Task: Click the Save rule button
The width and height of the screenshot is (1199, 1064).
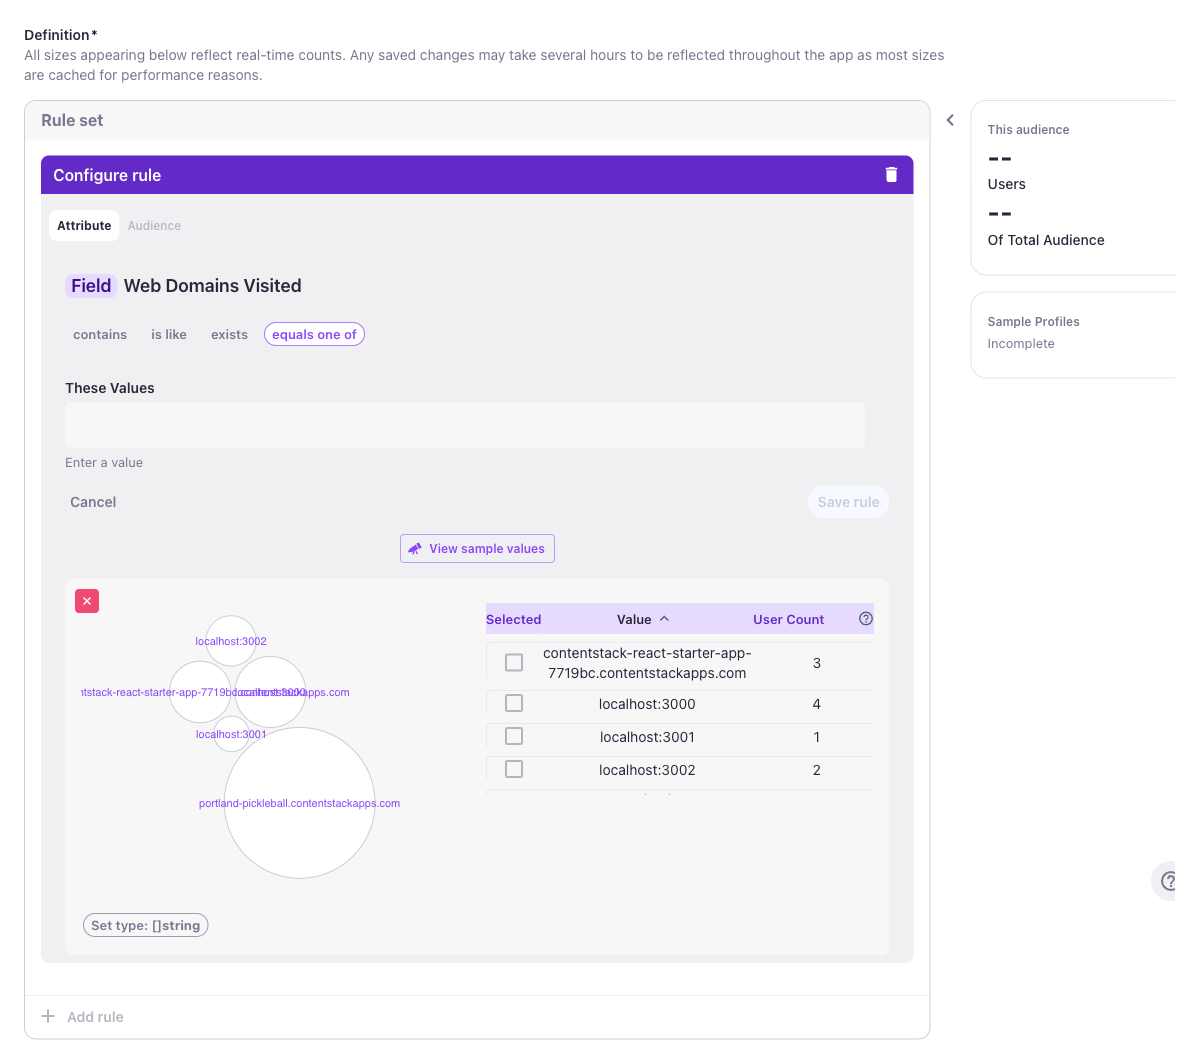Action: coord(848,502)
